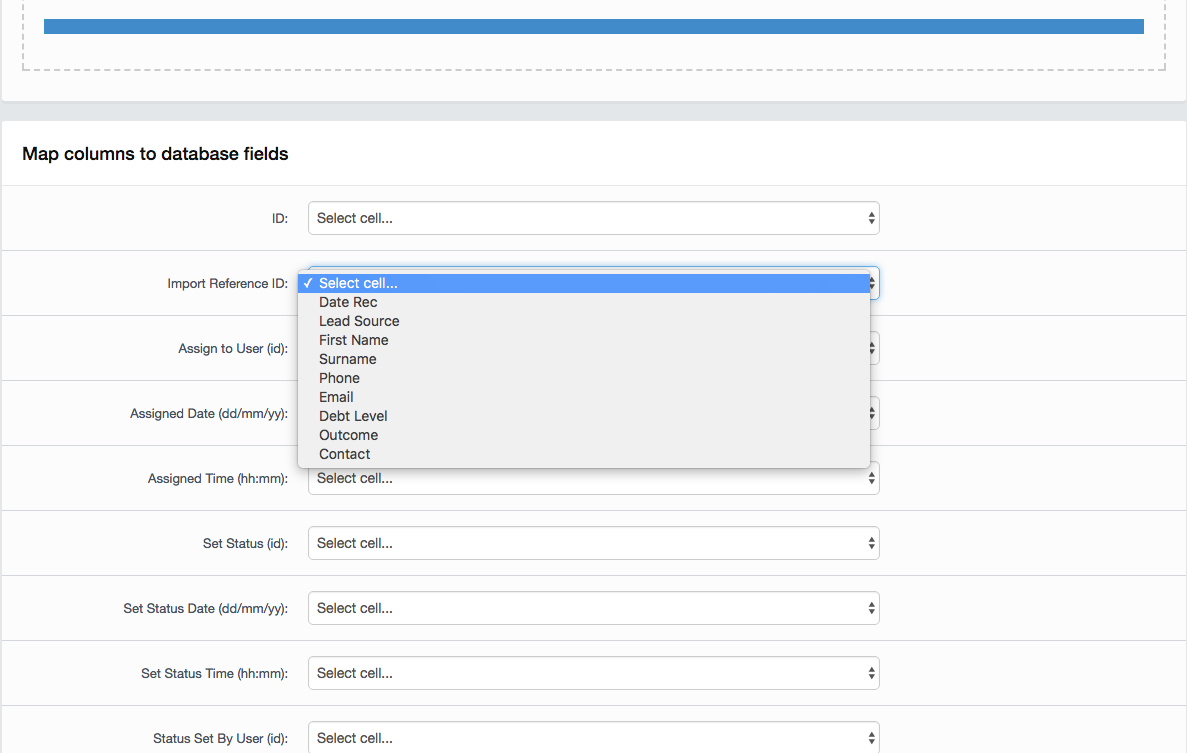This screenshot has height=753, width=1187.
Task: Click the checked 'Select cell...' option
Action: [x=358, y=283]
